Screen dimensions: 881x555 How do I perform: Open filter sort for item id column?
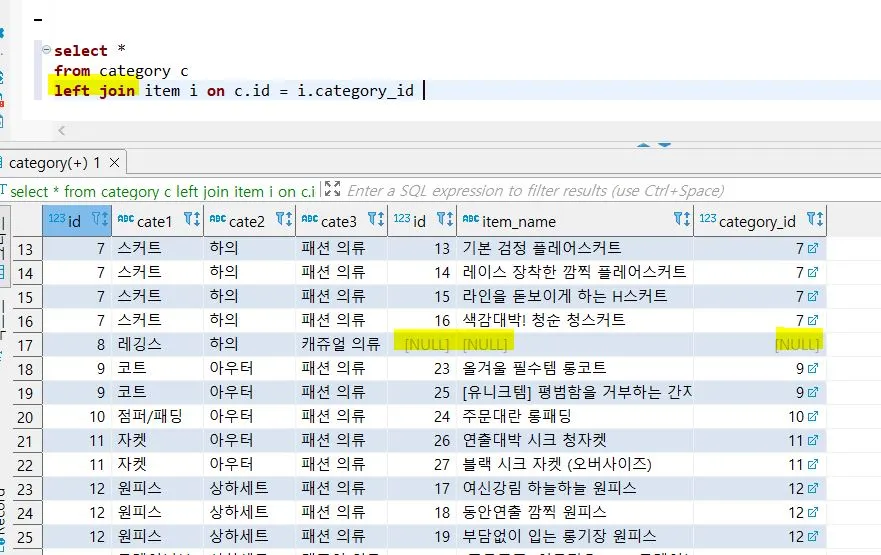pos(444,219)
